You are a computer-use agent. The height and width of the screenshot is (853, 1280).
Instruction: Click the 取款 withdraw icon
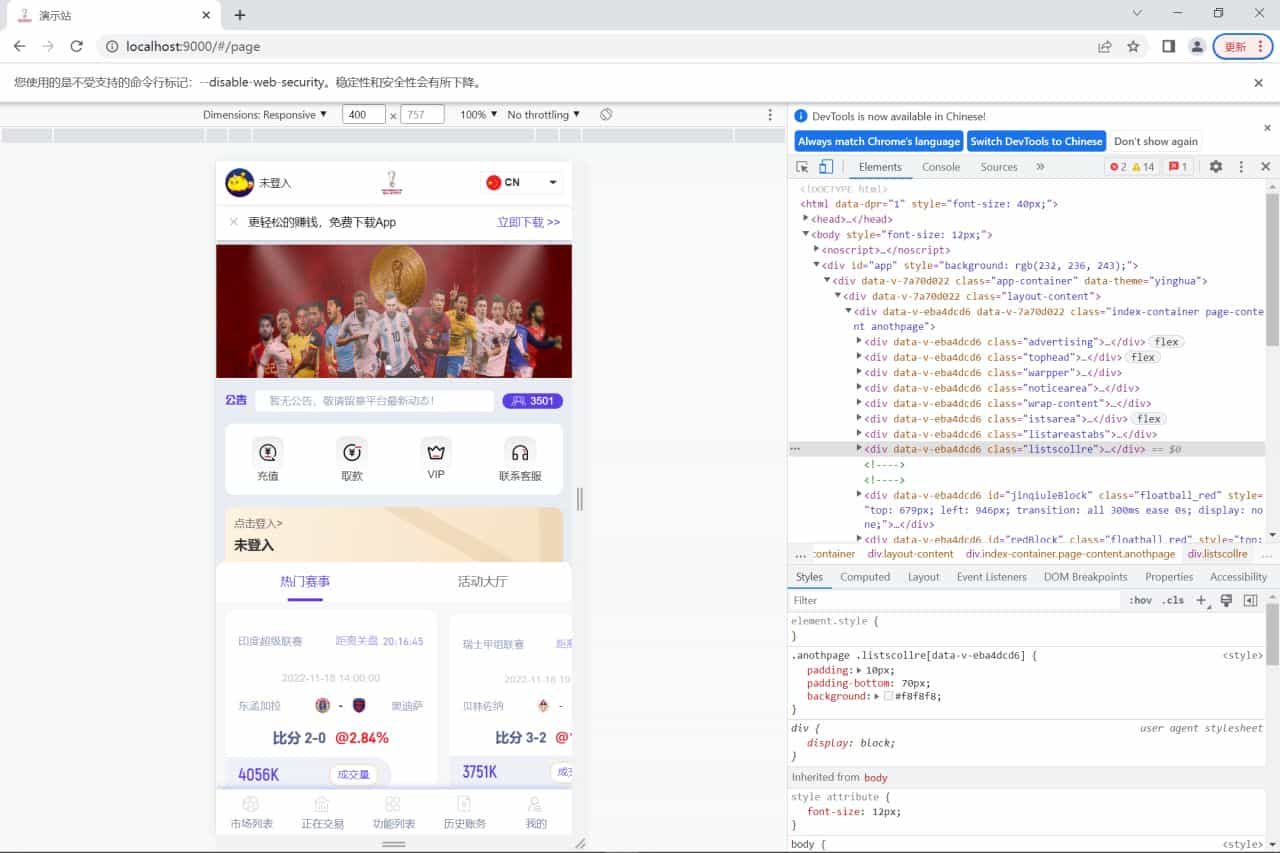click(x=352, y=452)
